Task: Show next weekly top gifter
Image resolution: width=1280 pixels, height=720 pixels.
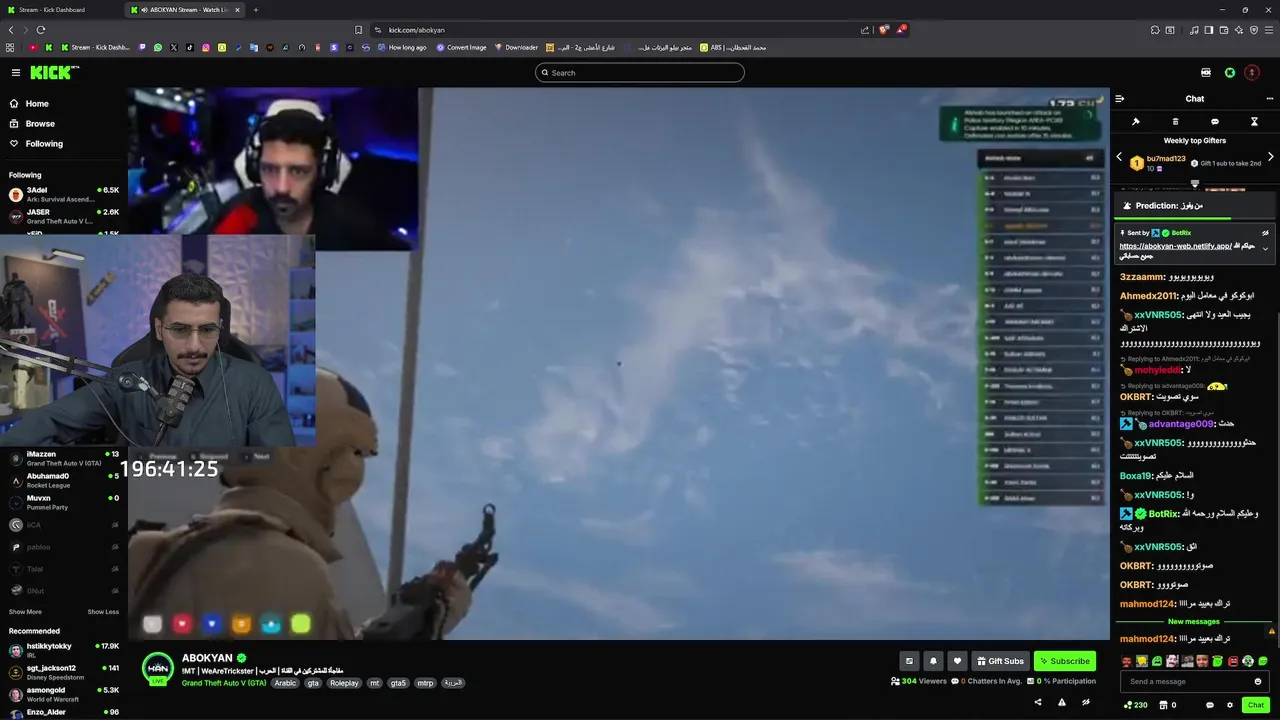Action: point(1271,157)
